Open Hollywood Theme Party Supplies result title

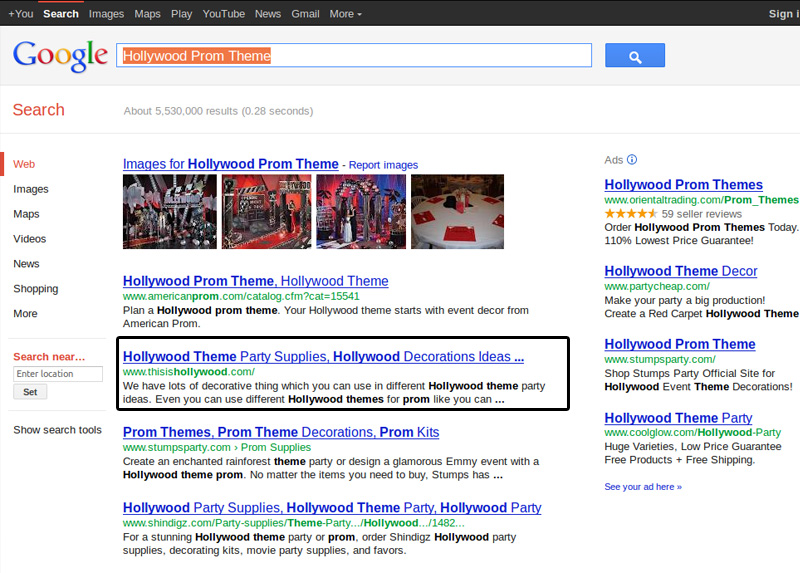pos(323,357)
